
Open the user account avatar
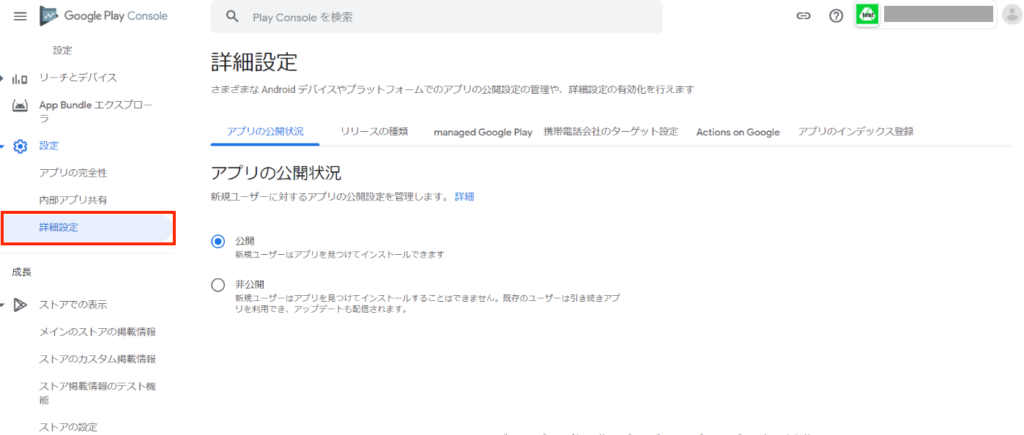coord(1010,15)
